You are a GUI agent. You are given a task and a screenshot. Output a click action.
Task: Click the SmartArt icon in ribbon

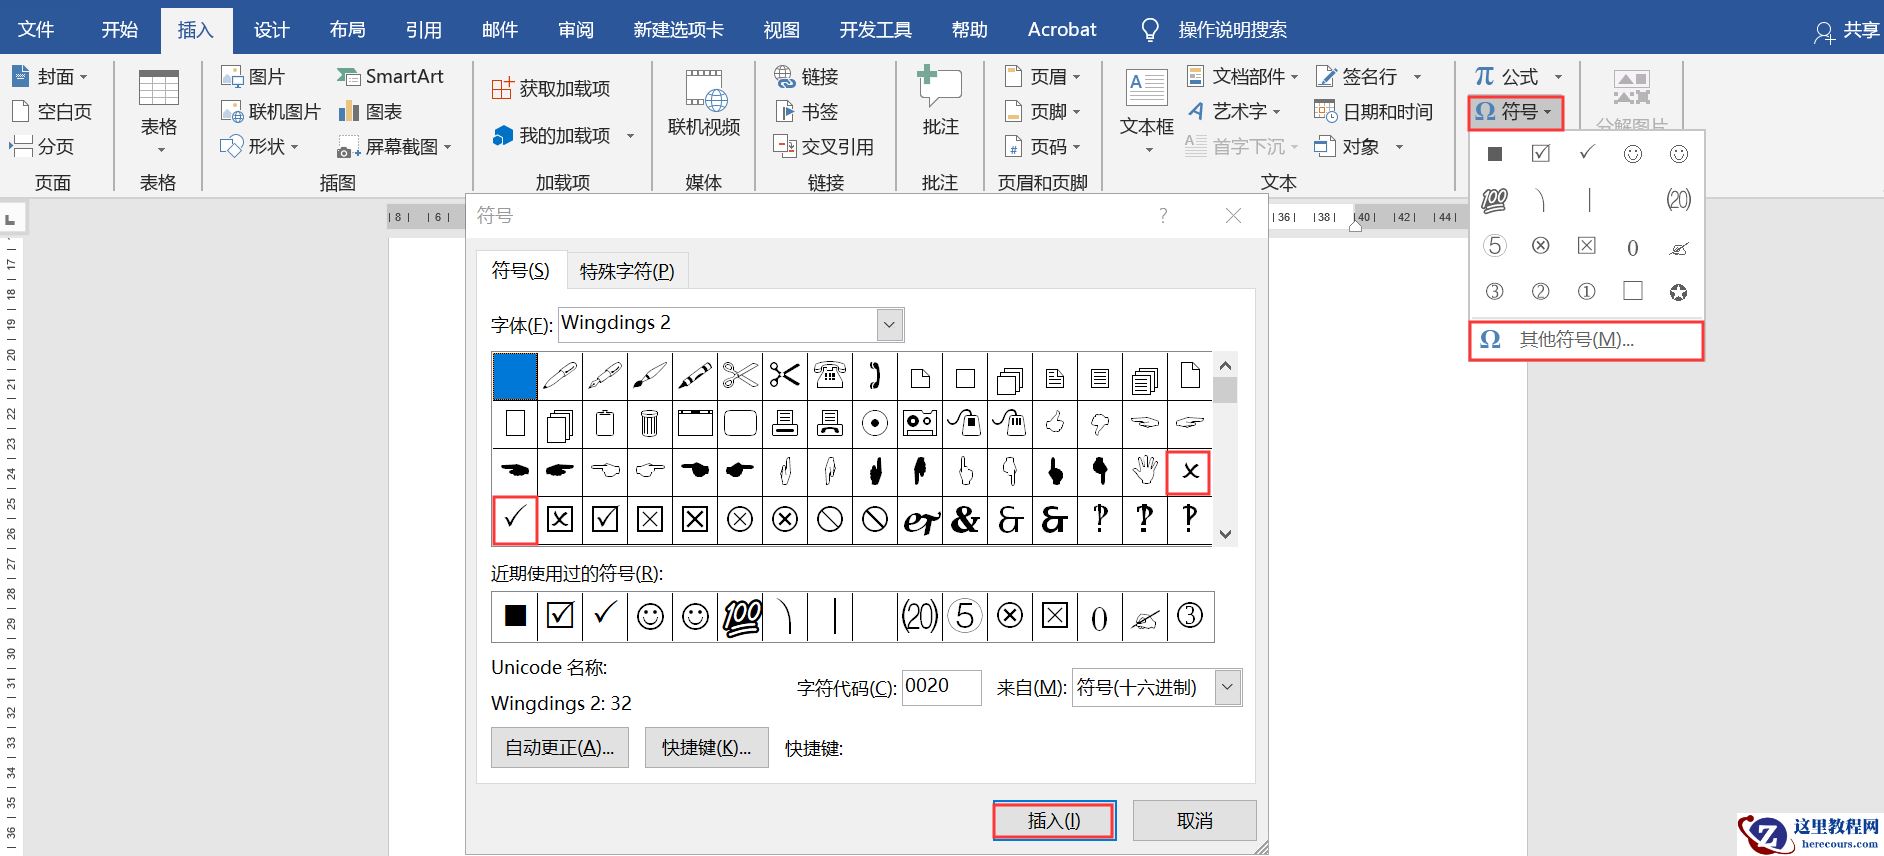348,77
